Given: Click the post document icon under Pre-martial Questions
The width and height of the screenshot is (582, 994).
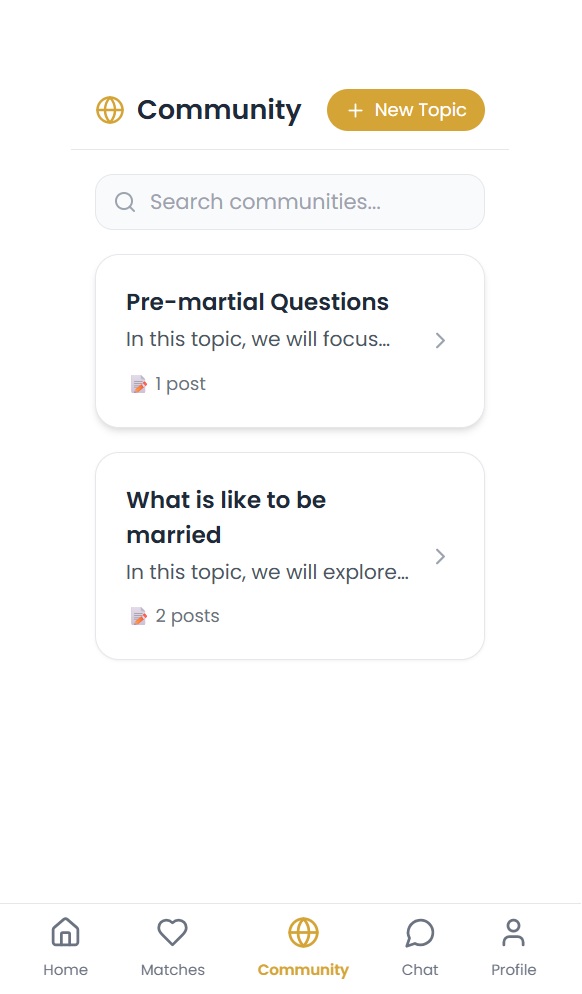Looking at the screenshot, I should point(138,383).
